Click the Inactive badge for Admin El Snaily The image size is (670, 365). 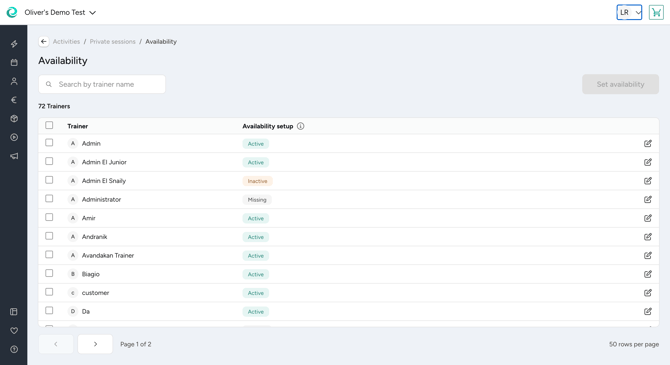(x=257, y=181)
